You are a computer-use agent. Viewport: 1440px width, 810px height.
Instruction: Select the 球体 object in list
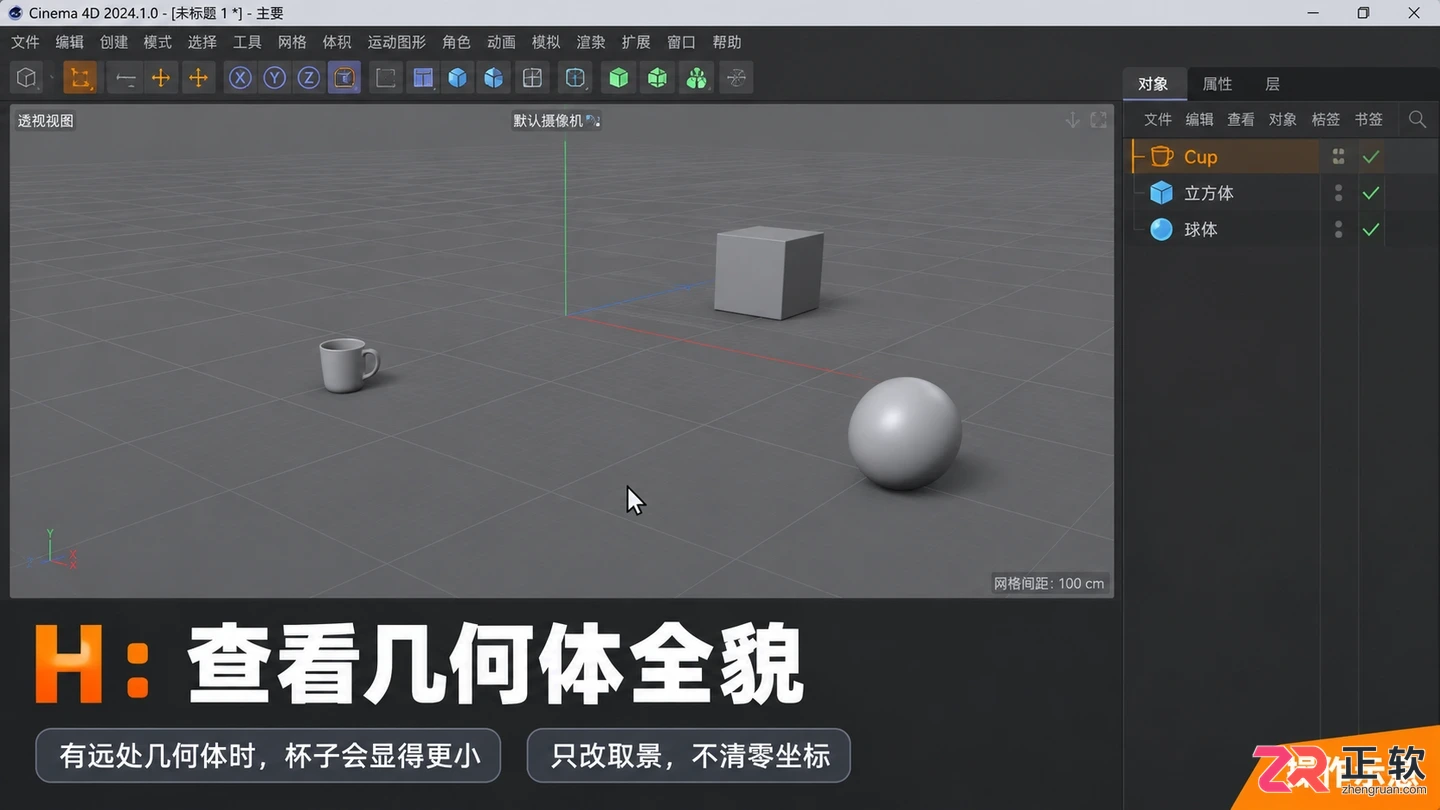[1201, 230]
